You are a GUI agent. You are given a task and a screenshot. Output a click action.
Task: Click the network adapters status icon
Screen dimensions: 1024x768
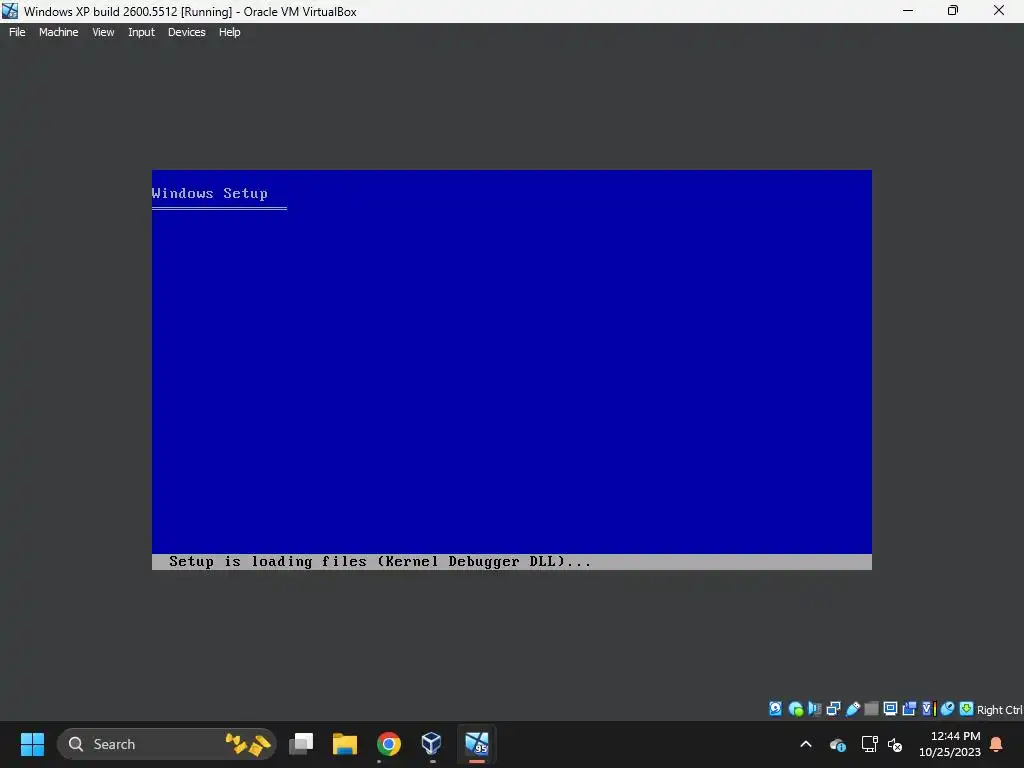point(833,709)
